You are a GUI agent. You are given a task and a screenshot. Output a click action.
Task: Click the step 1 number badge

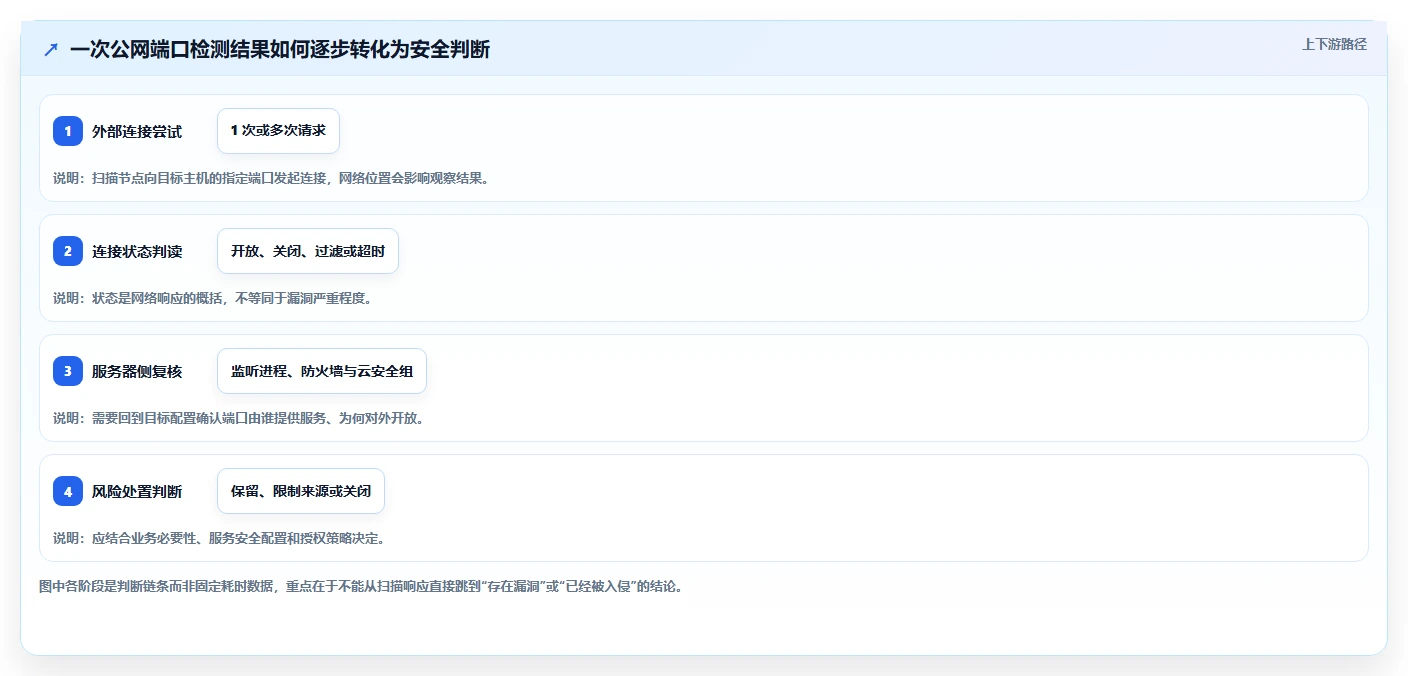(x=68, y=131)
